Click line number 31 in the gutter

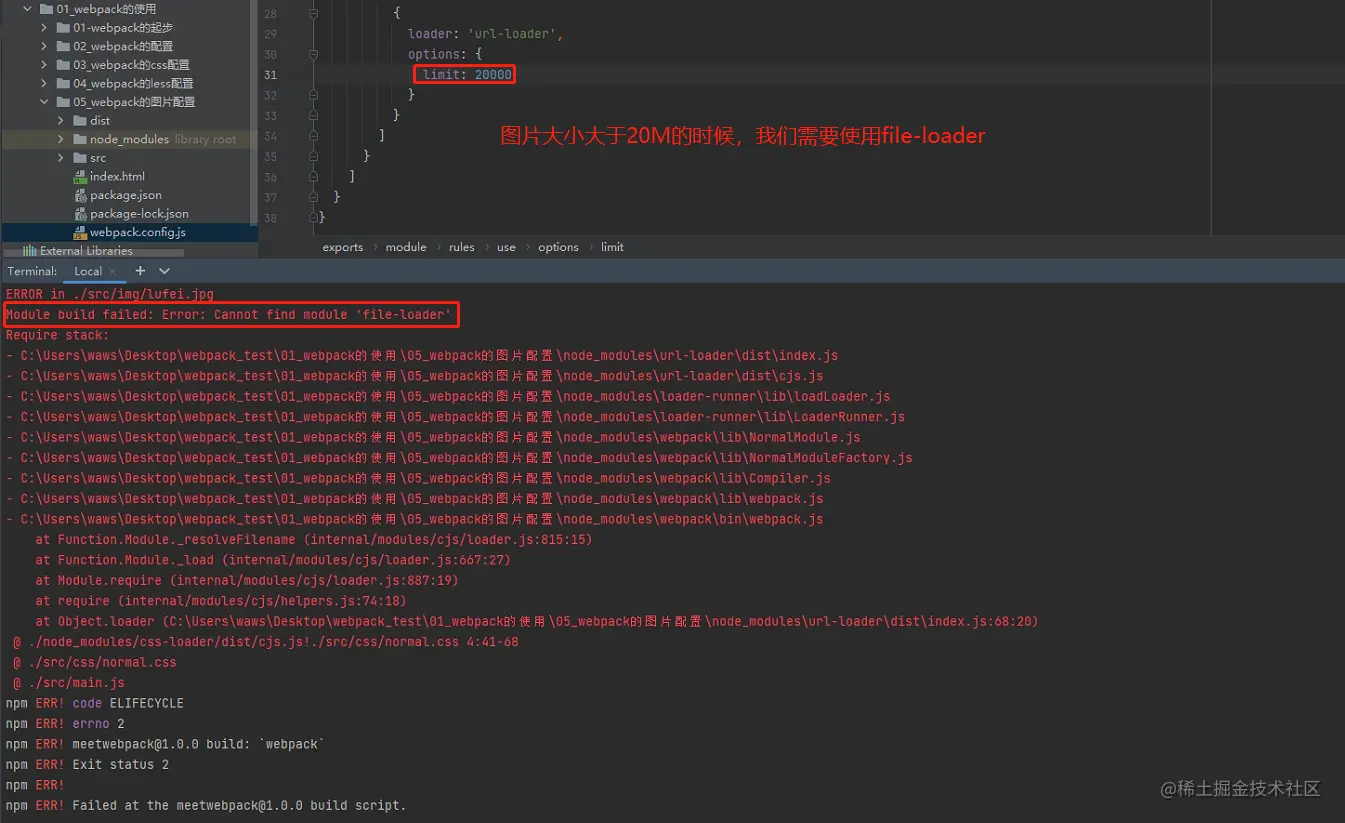(271, 75)
